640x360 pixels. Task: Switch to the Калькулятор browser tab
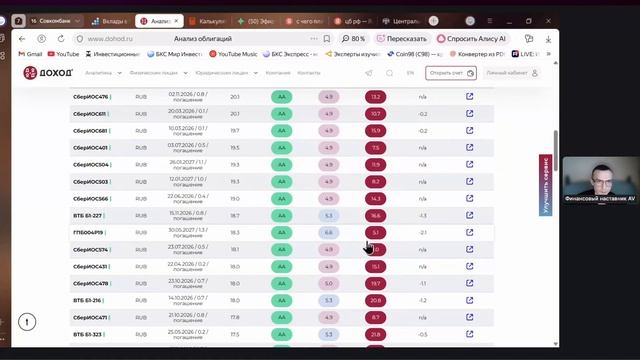[x=207, y=21]
